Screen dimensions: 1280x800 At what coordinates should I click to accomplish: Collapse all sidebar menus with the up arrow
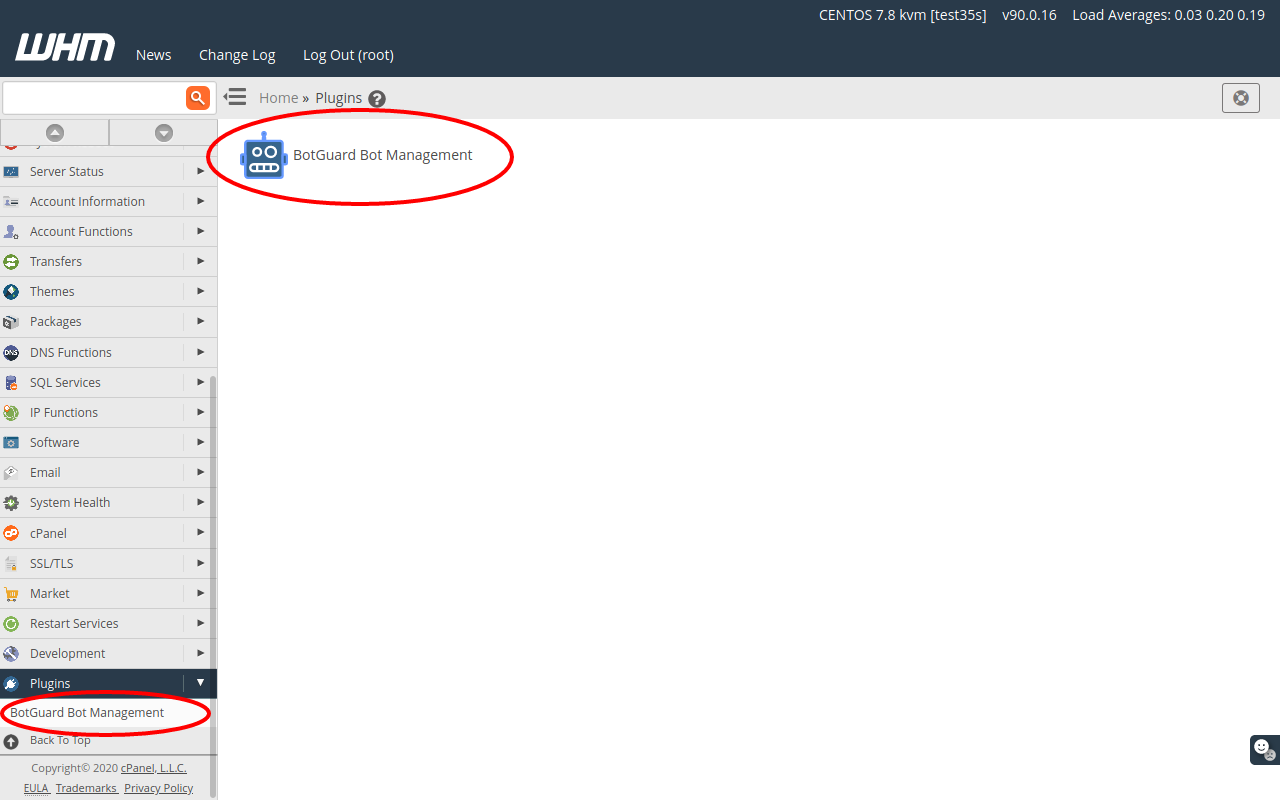[x=55, y=132]
